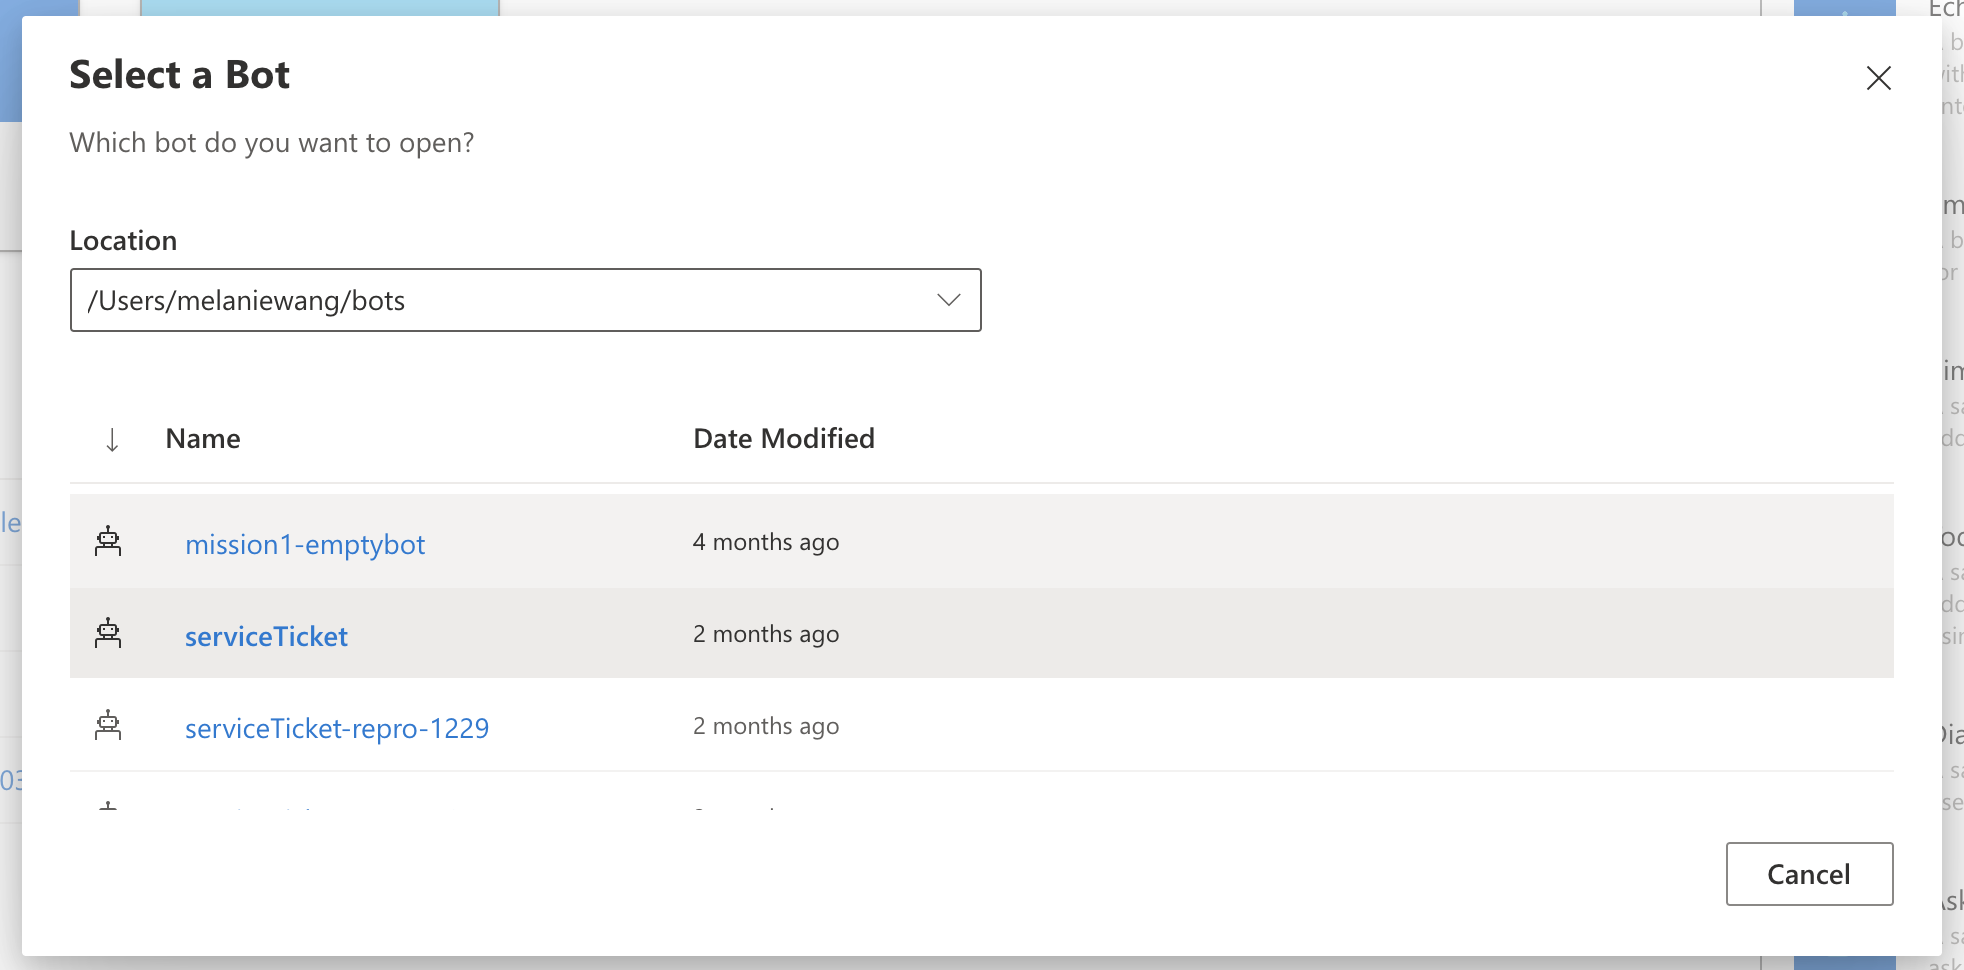Image resolution: width=1964 pixels, height=970 pixels.
Task: Toggle the Name column sort order
Action: tap(202, 438)
